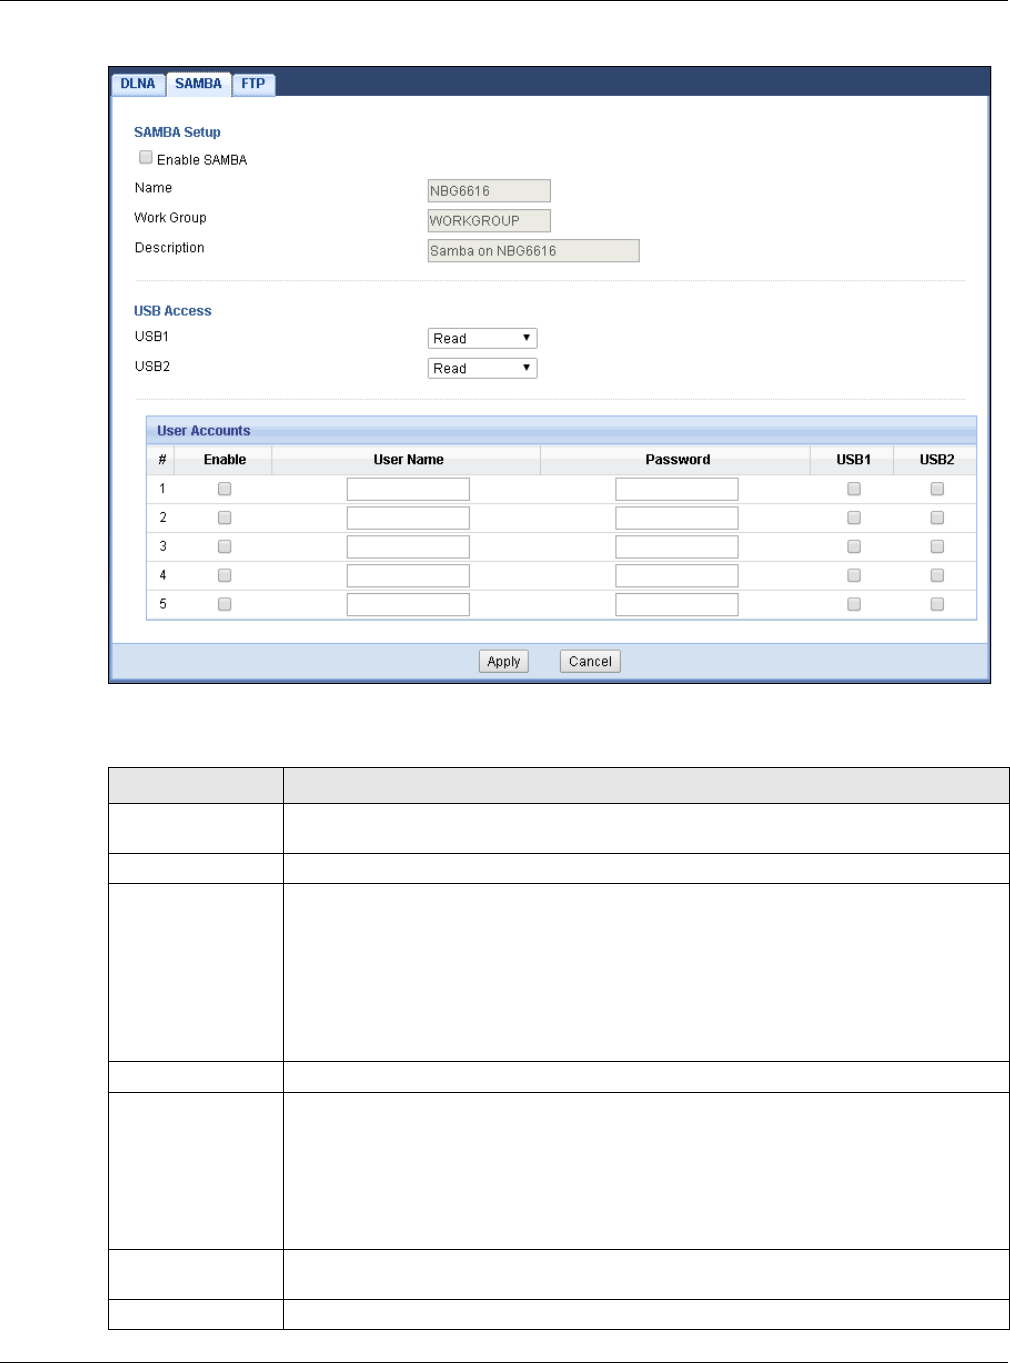Open the USB2 access dropdown
This screenshot has height=1363, width=1010.
coord(482,369)
